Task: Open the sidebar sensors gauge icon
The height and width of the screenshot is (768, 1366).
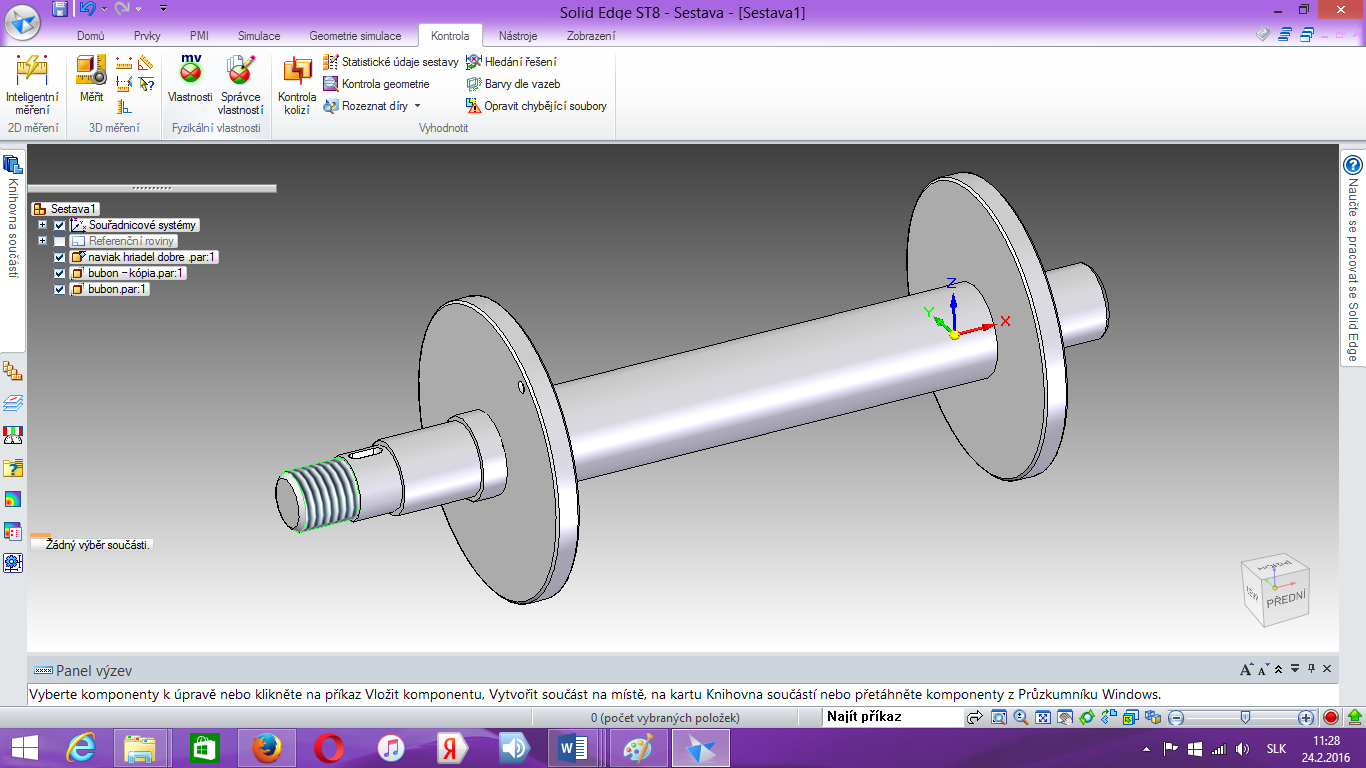Action: [13, 435]
